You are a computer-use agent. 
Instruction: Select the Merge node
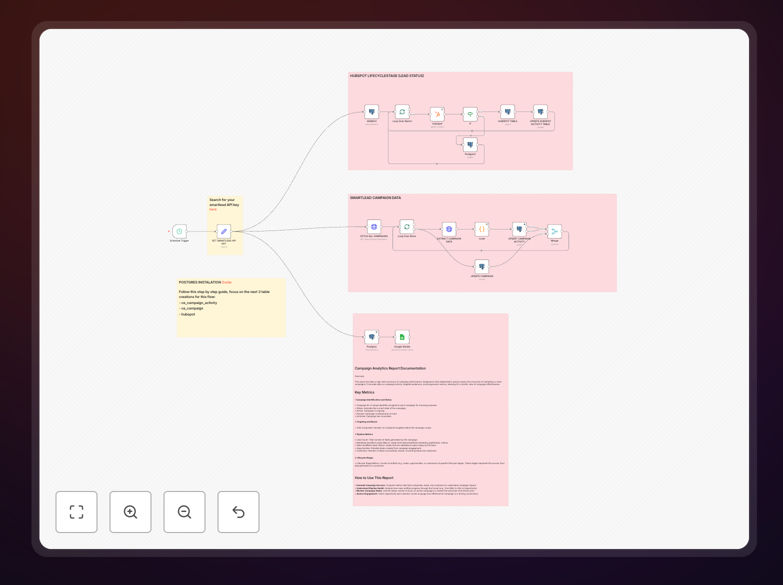click(x=554, y=231)
